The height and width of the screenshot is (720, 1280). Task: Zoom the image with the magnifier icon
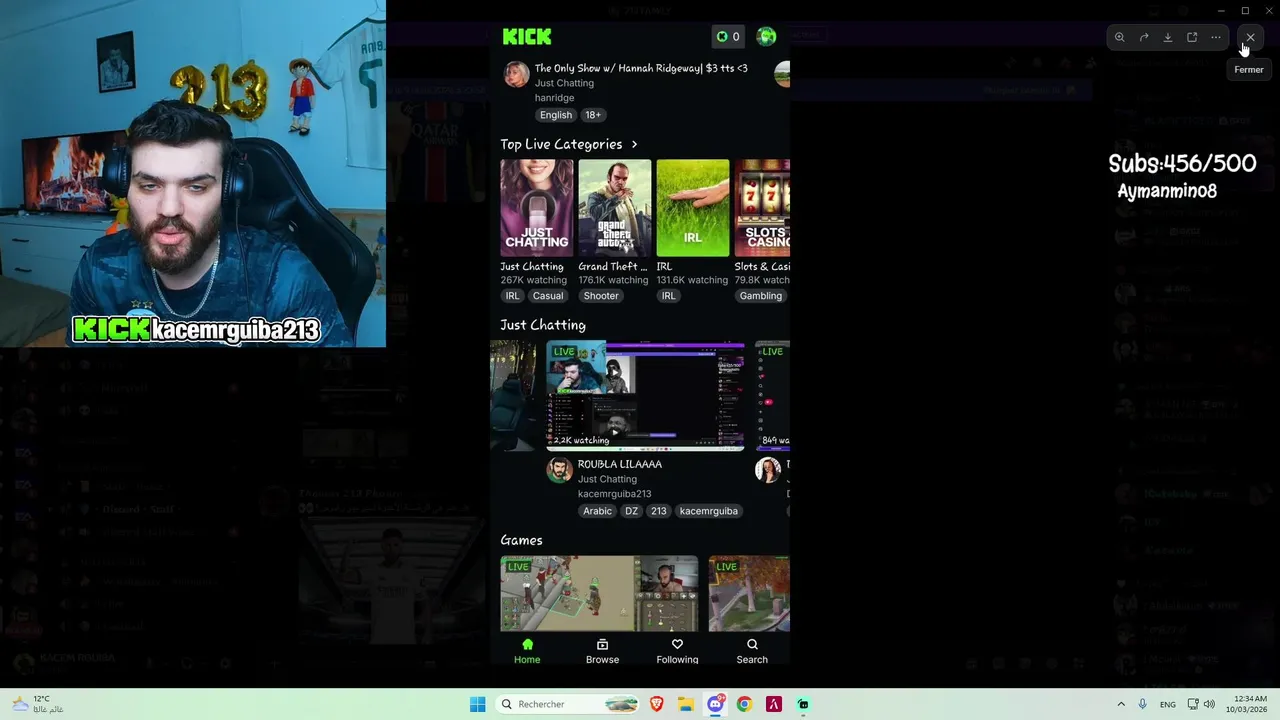1120,37
